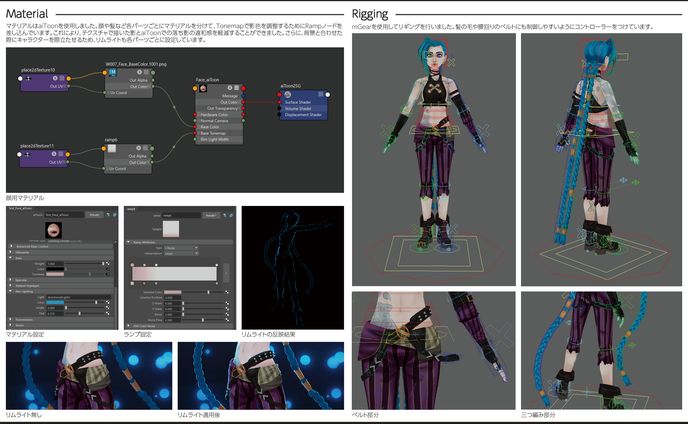The width and height of the screenshot is (688, 424).
Task: Click the Presets button in aiToon attribute editor
Action: (94, 215)
